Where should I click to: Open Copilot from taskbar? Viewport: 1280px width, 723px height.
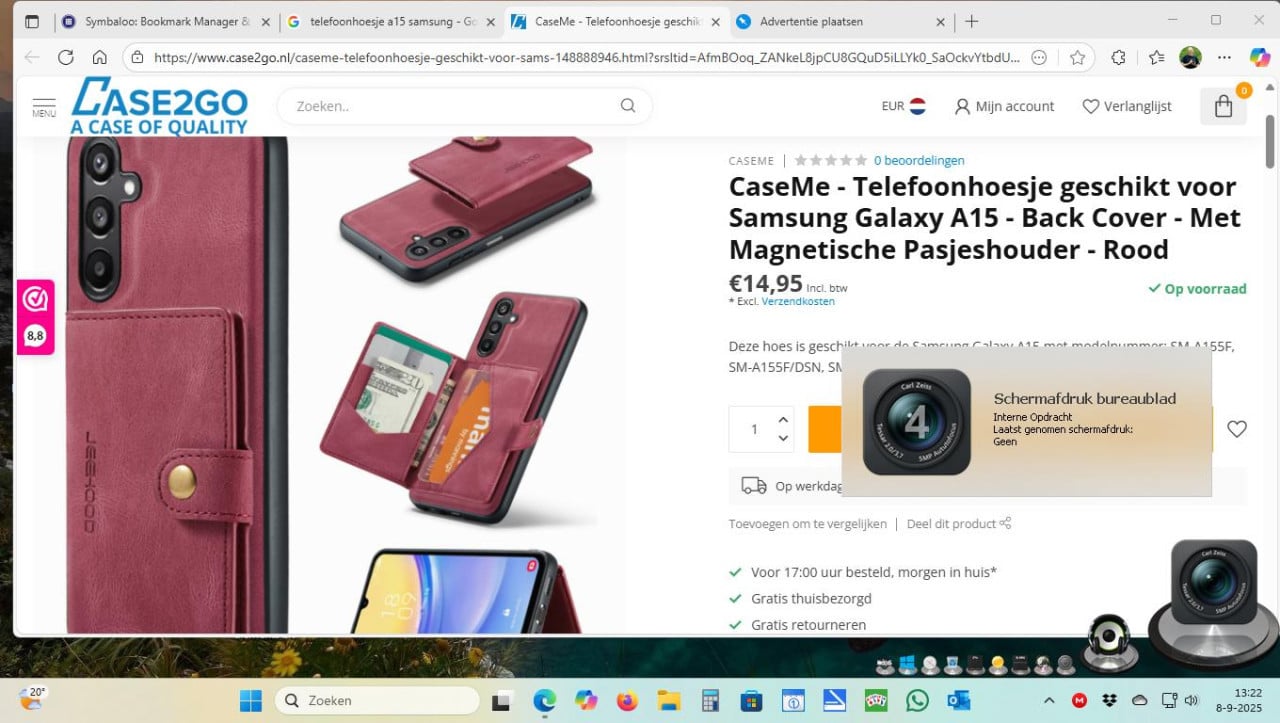(586, 700)
